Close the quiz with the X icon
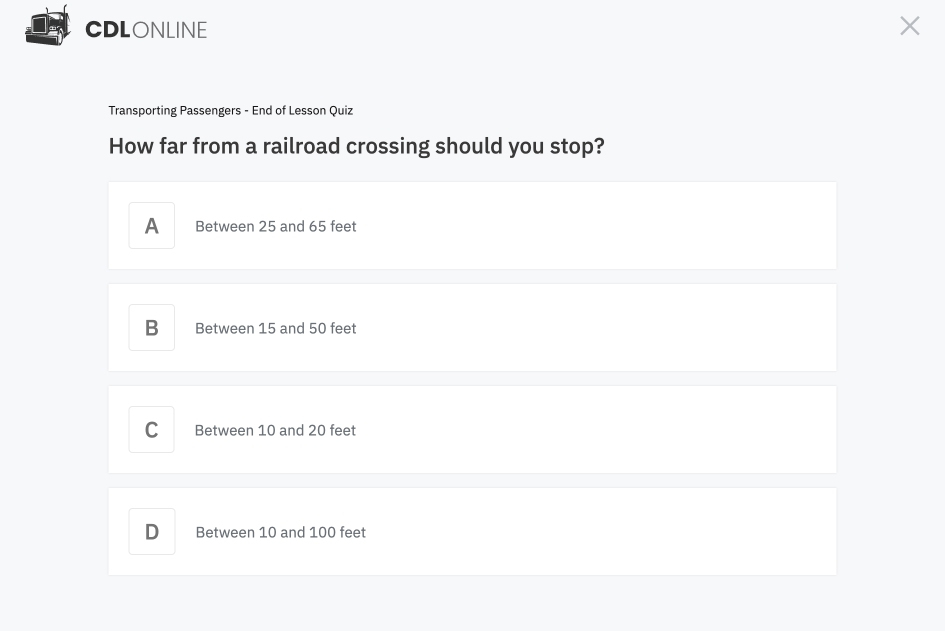Viewport: 945px width, 631px height. tap(909, 26)
